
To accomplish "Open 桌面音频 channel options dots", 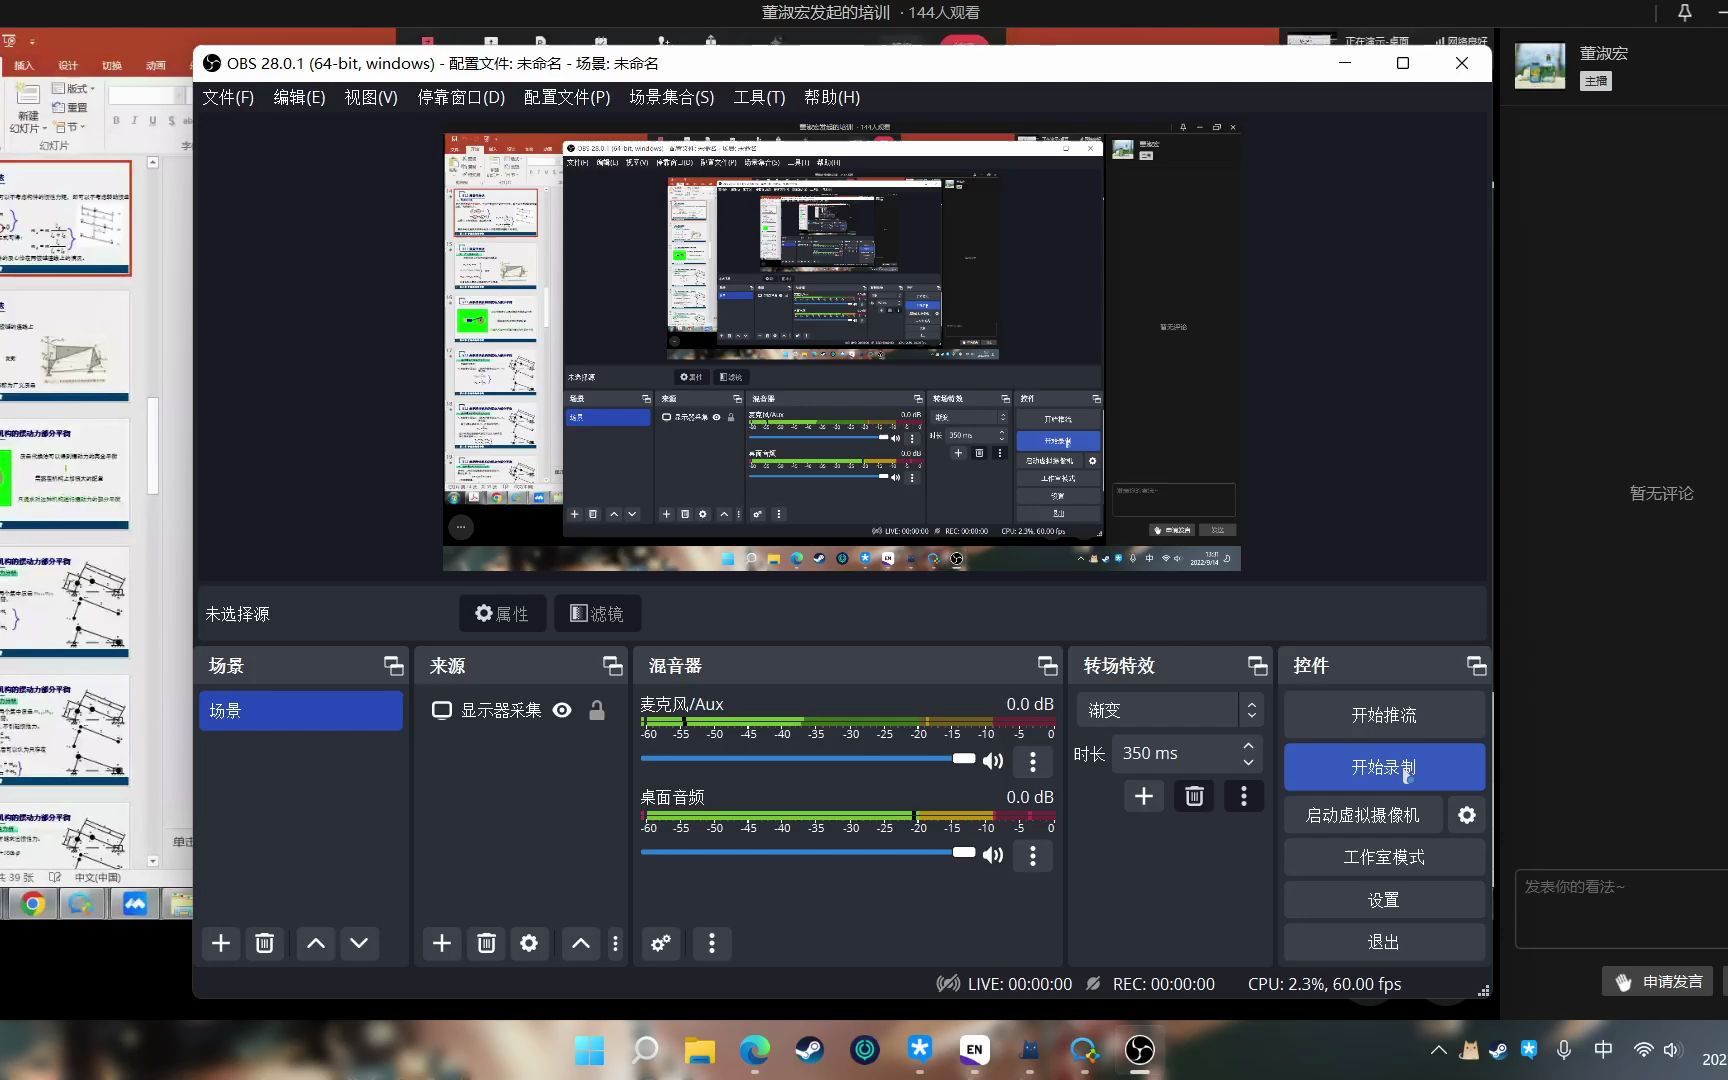I will tap(1033, 856).
